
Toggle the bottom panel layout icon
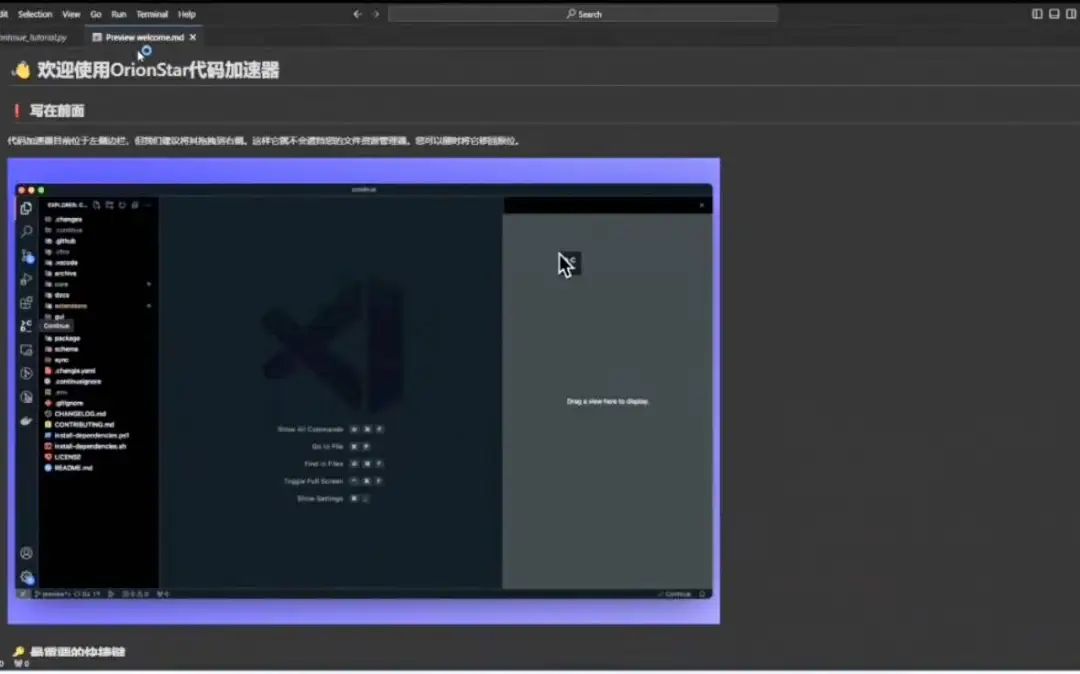[1055, 14]
